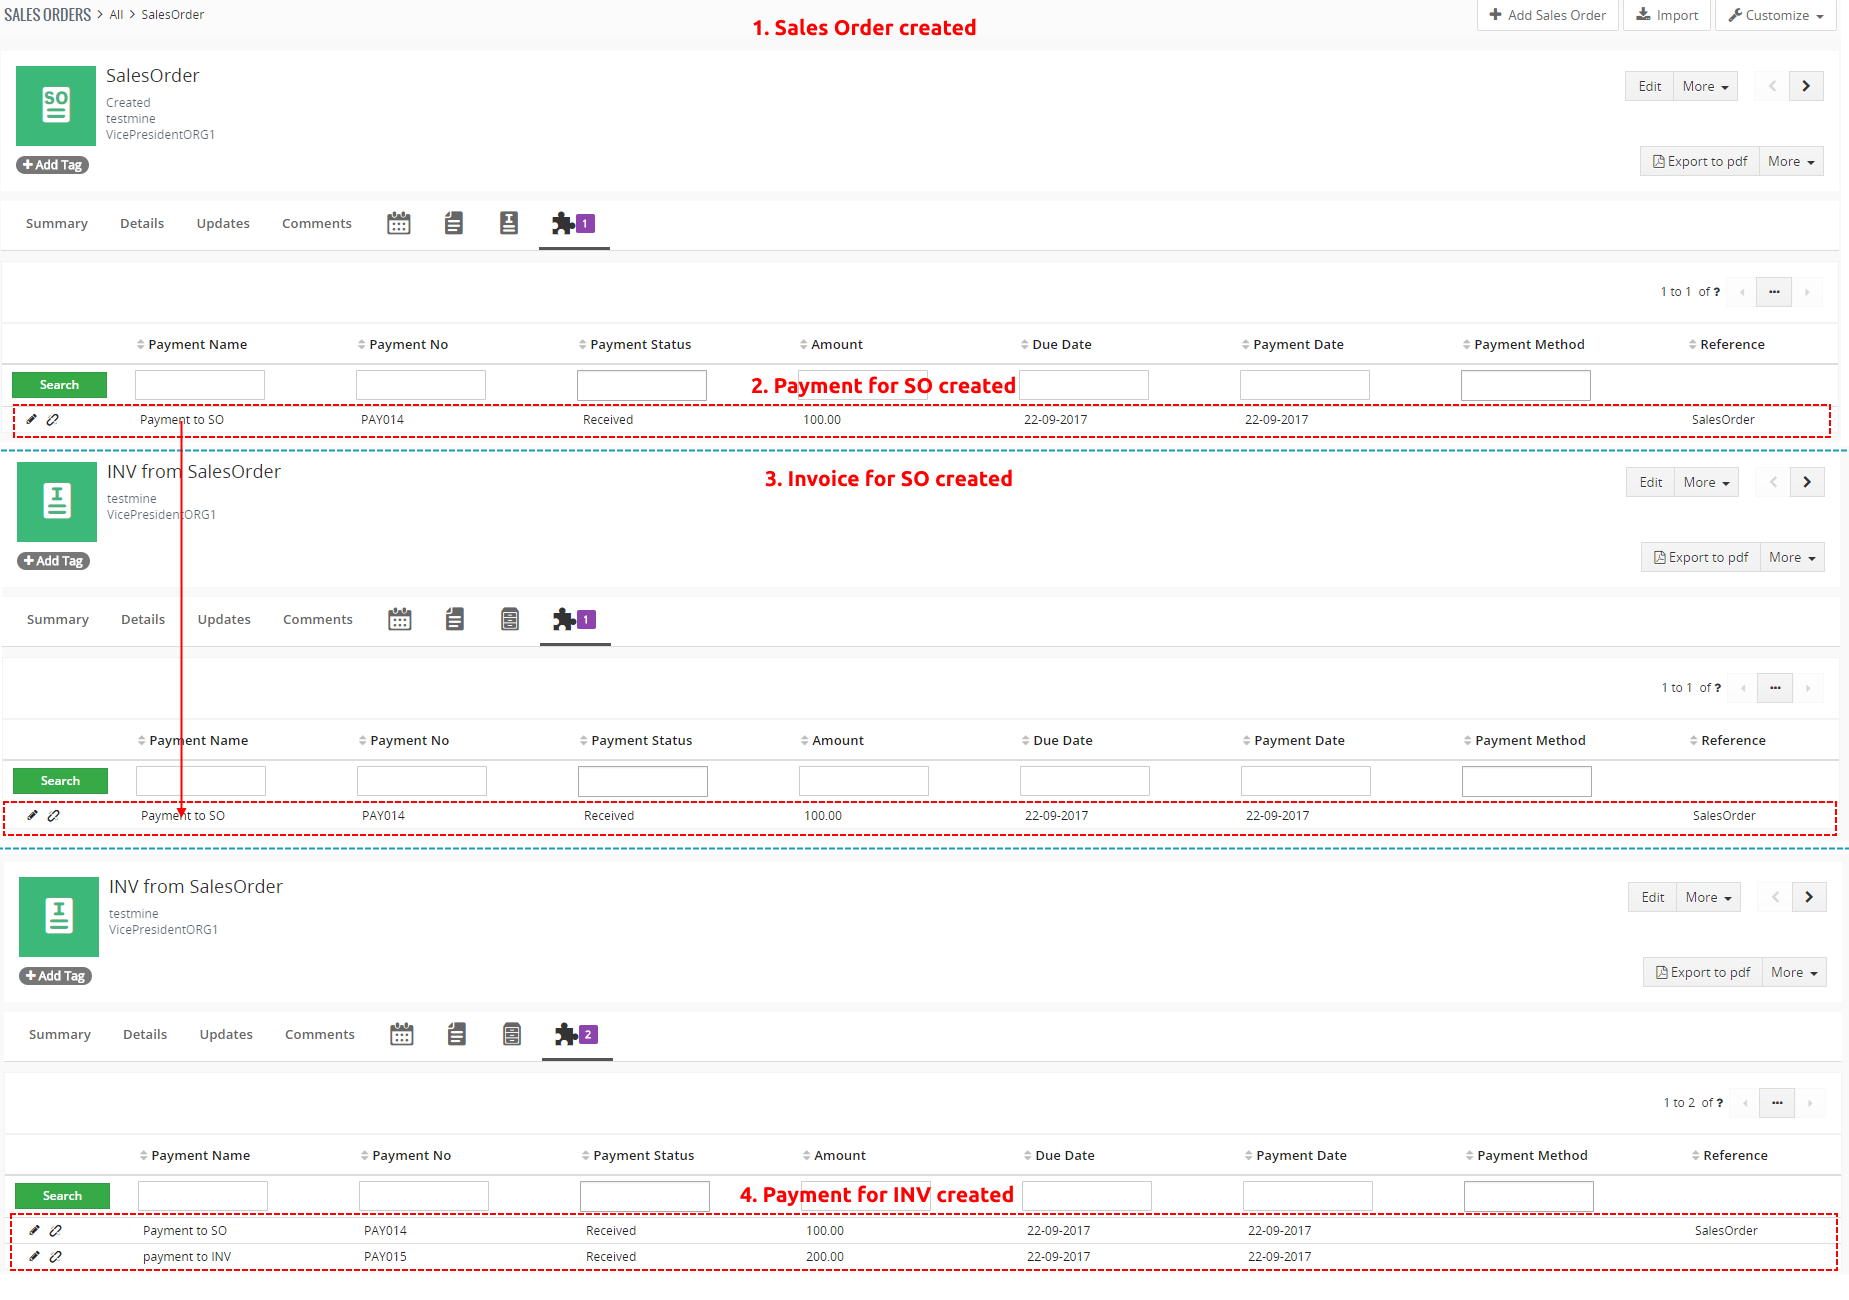Click the green SO record icon
The height and width of the screenshot is (1300, 1849).
56,106
